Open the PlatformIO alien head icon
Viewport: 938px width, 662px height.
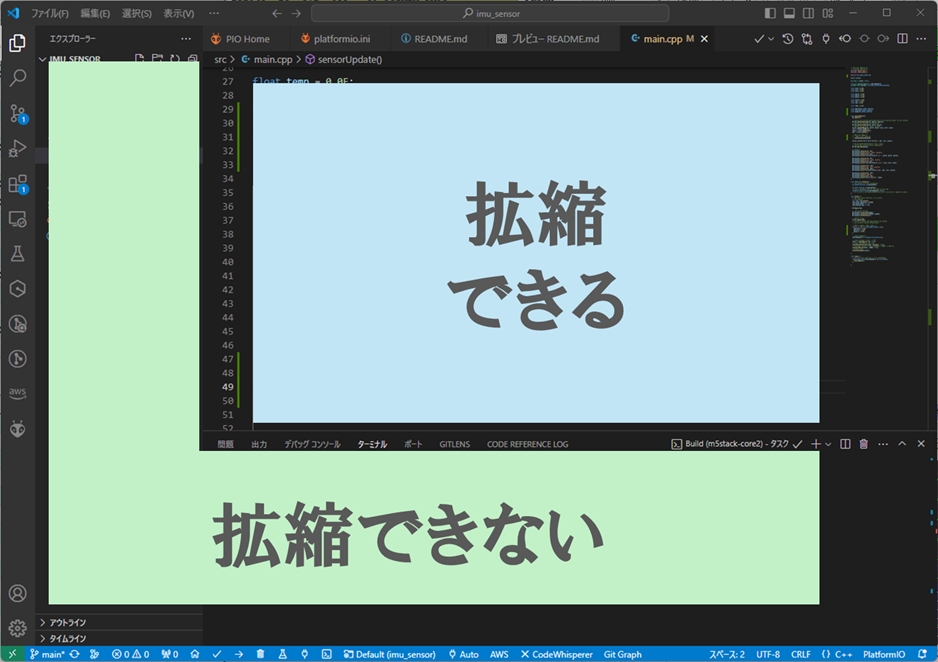pyautogui.click(x=17, y=428)
